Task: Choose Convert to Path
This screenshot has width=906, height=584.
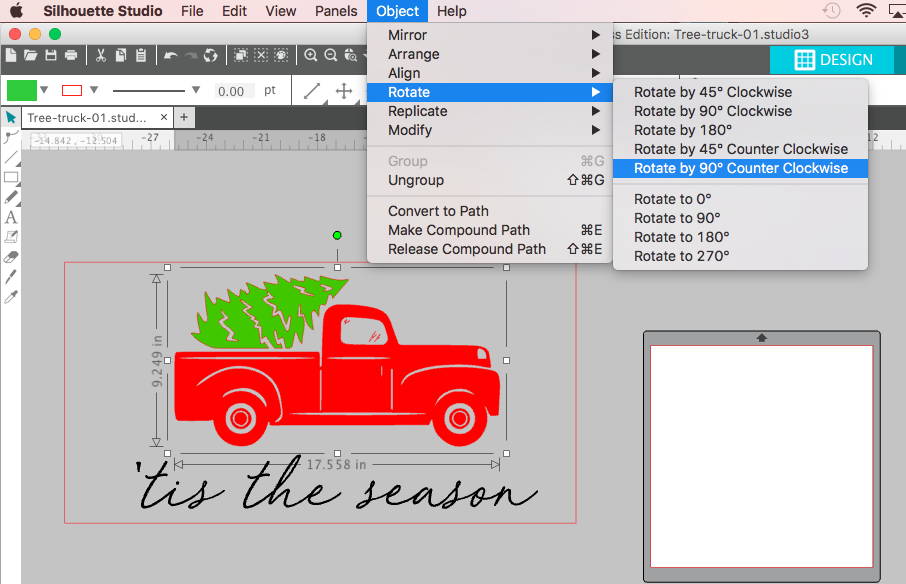Action: (x=489, y=211)
